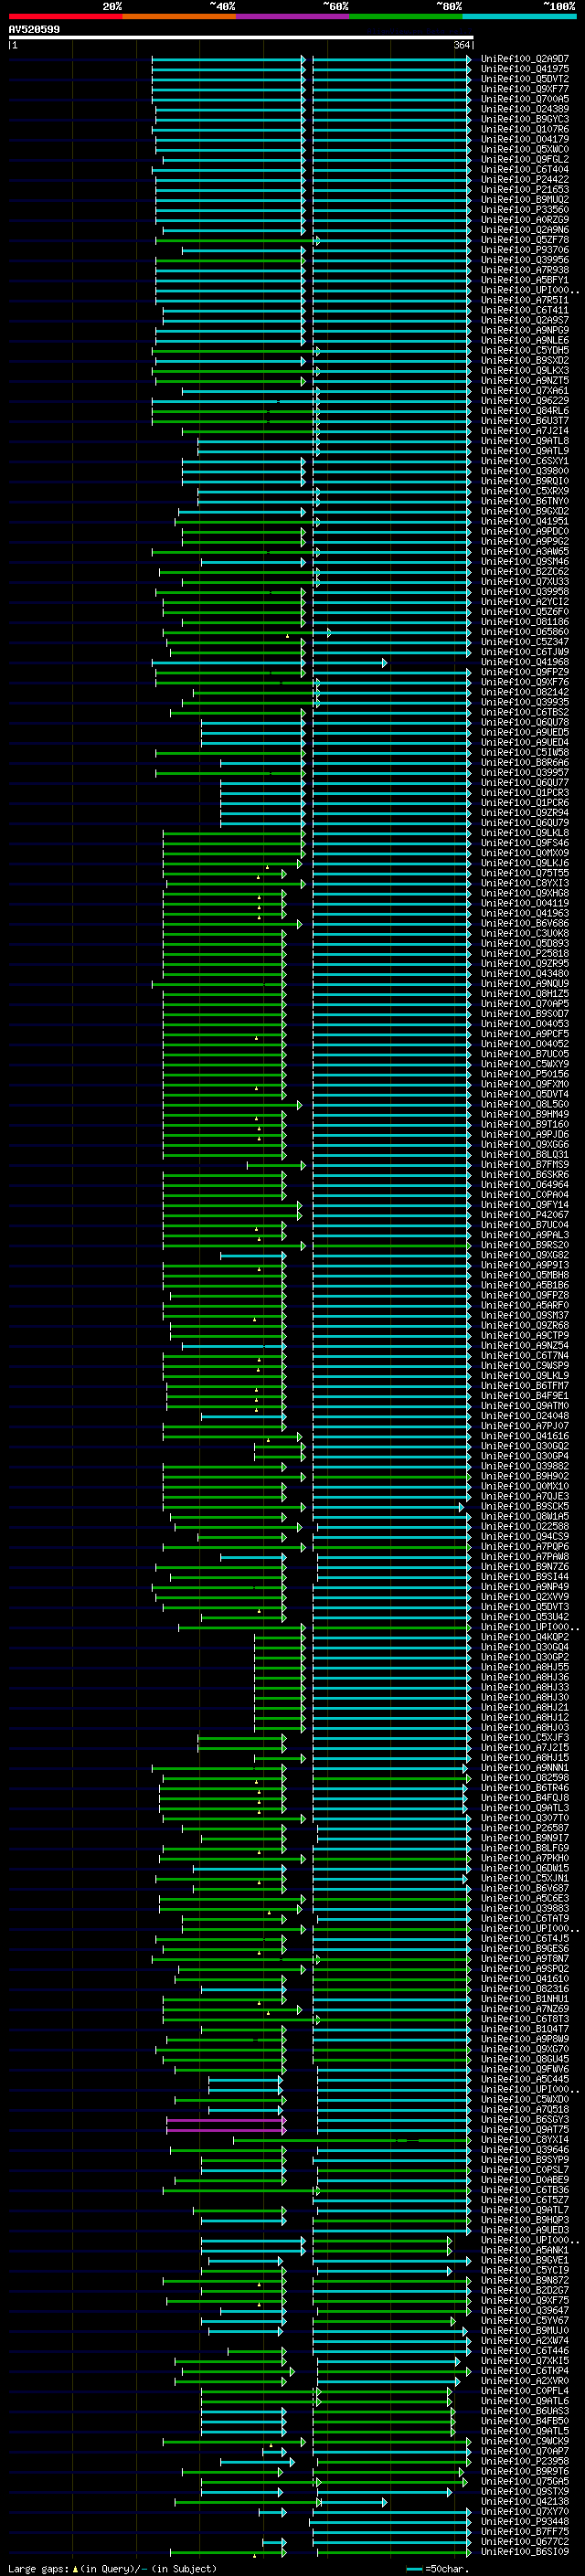Image resolution: width=585 pixels, height=2576 pixels.
Task: Select label UniRef100_B9S0D7
Action: pos(525,1014)
